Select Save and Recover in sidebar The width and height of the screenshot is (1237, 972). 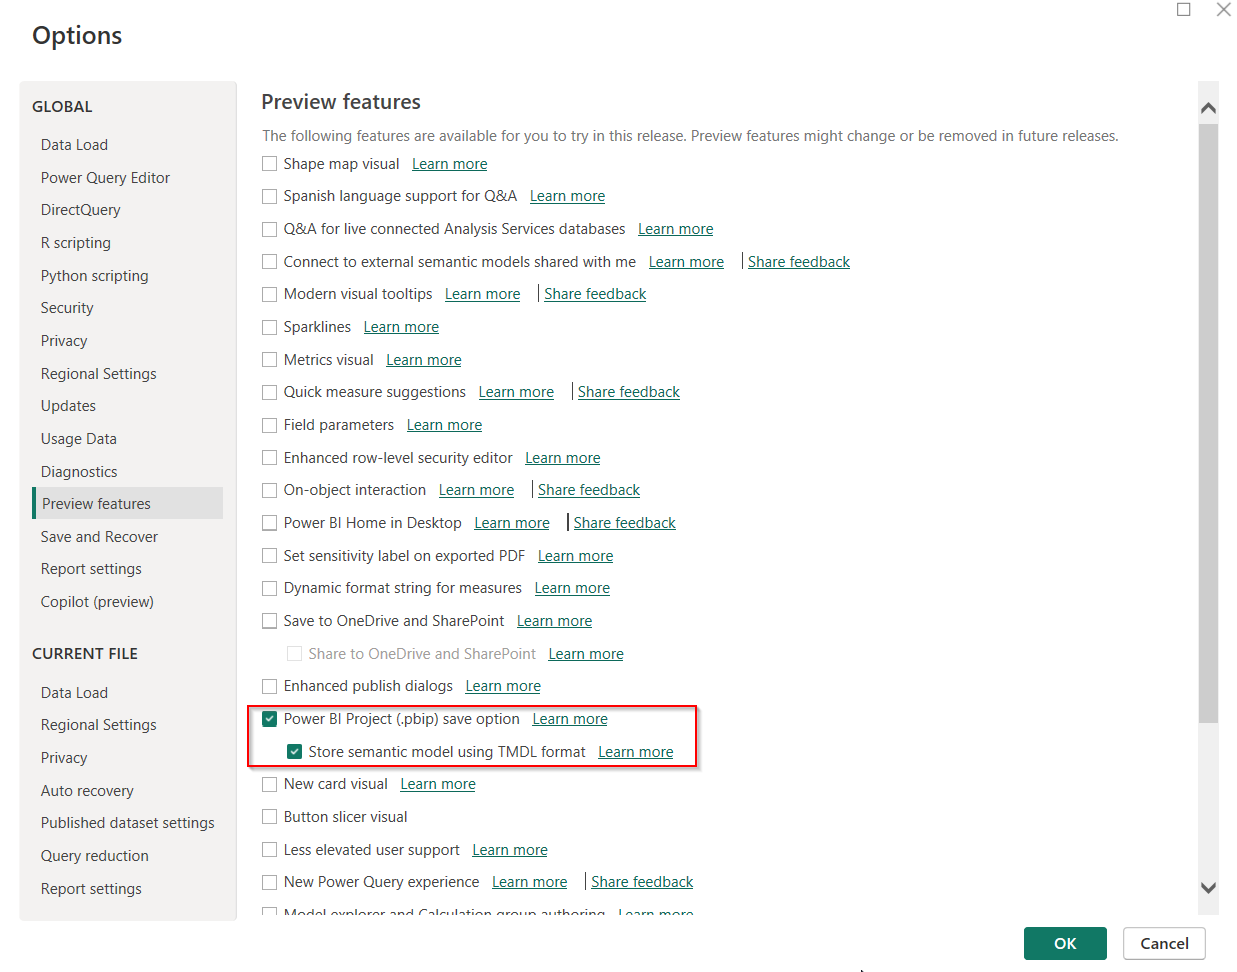99,537
